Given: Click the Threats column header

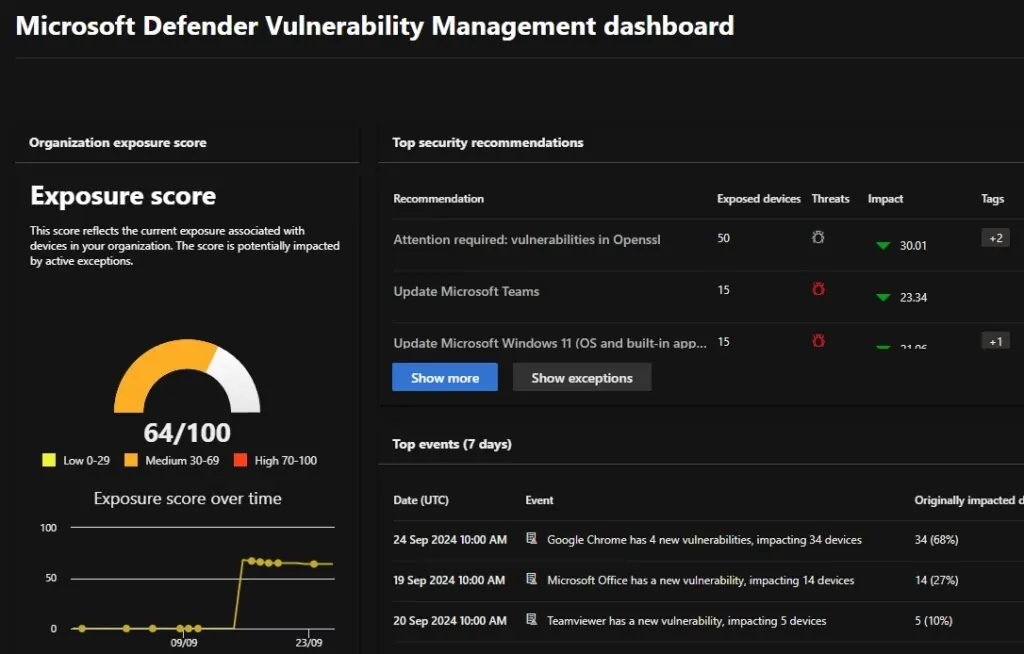Looking at the screenshot, I should point(830,199).
